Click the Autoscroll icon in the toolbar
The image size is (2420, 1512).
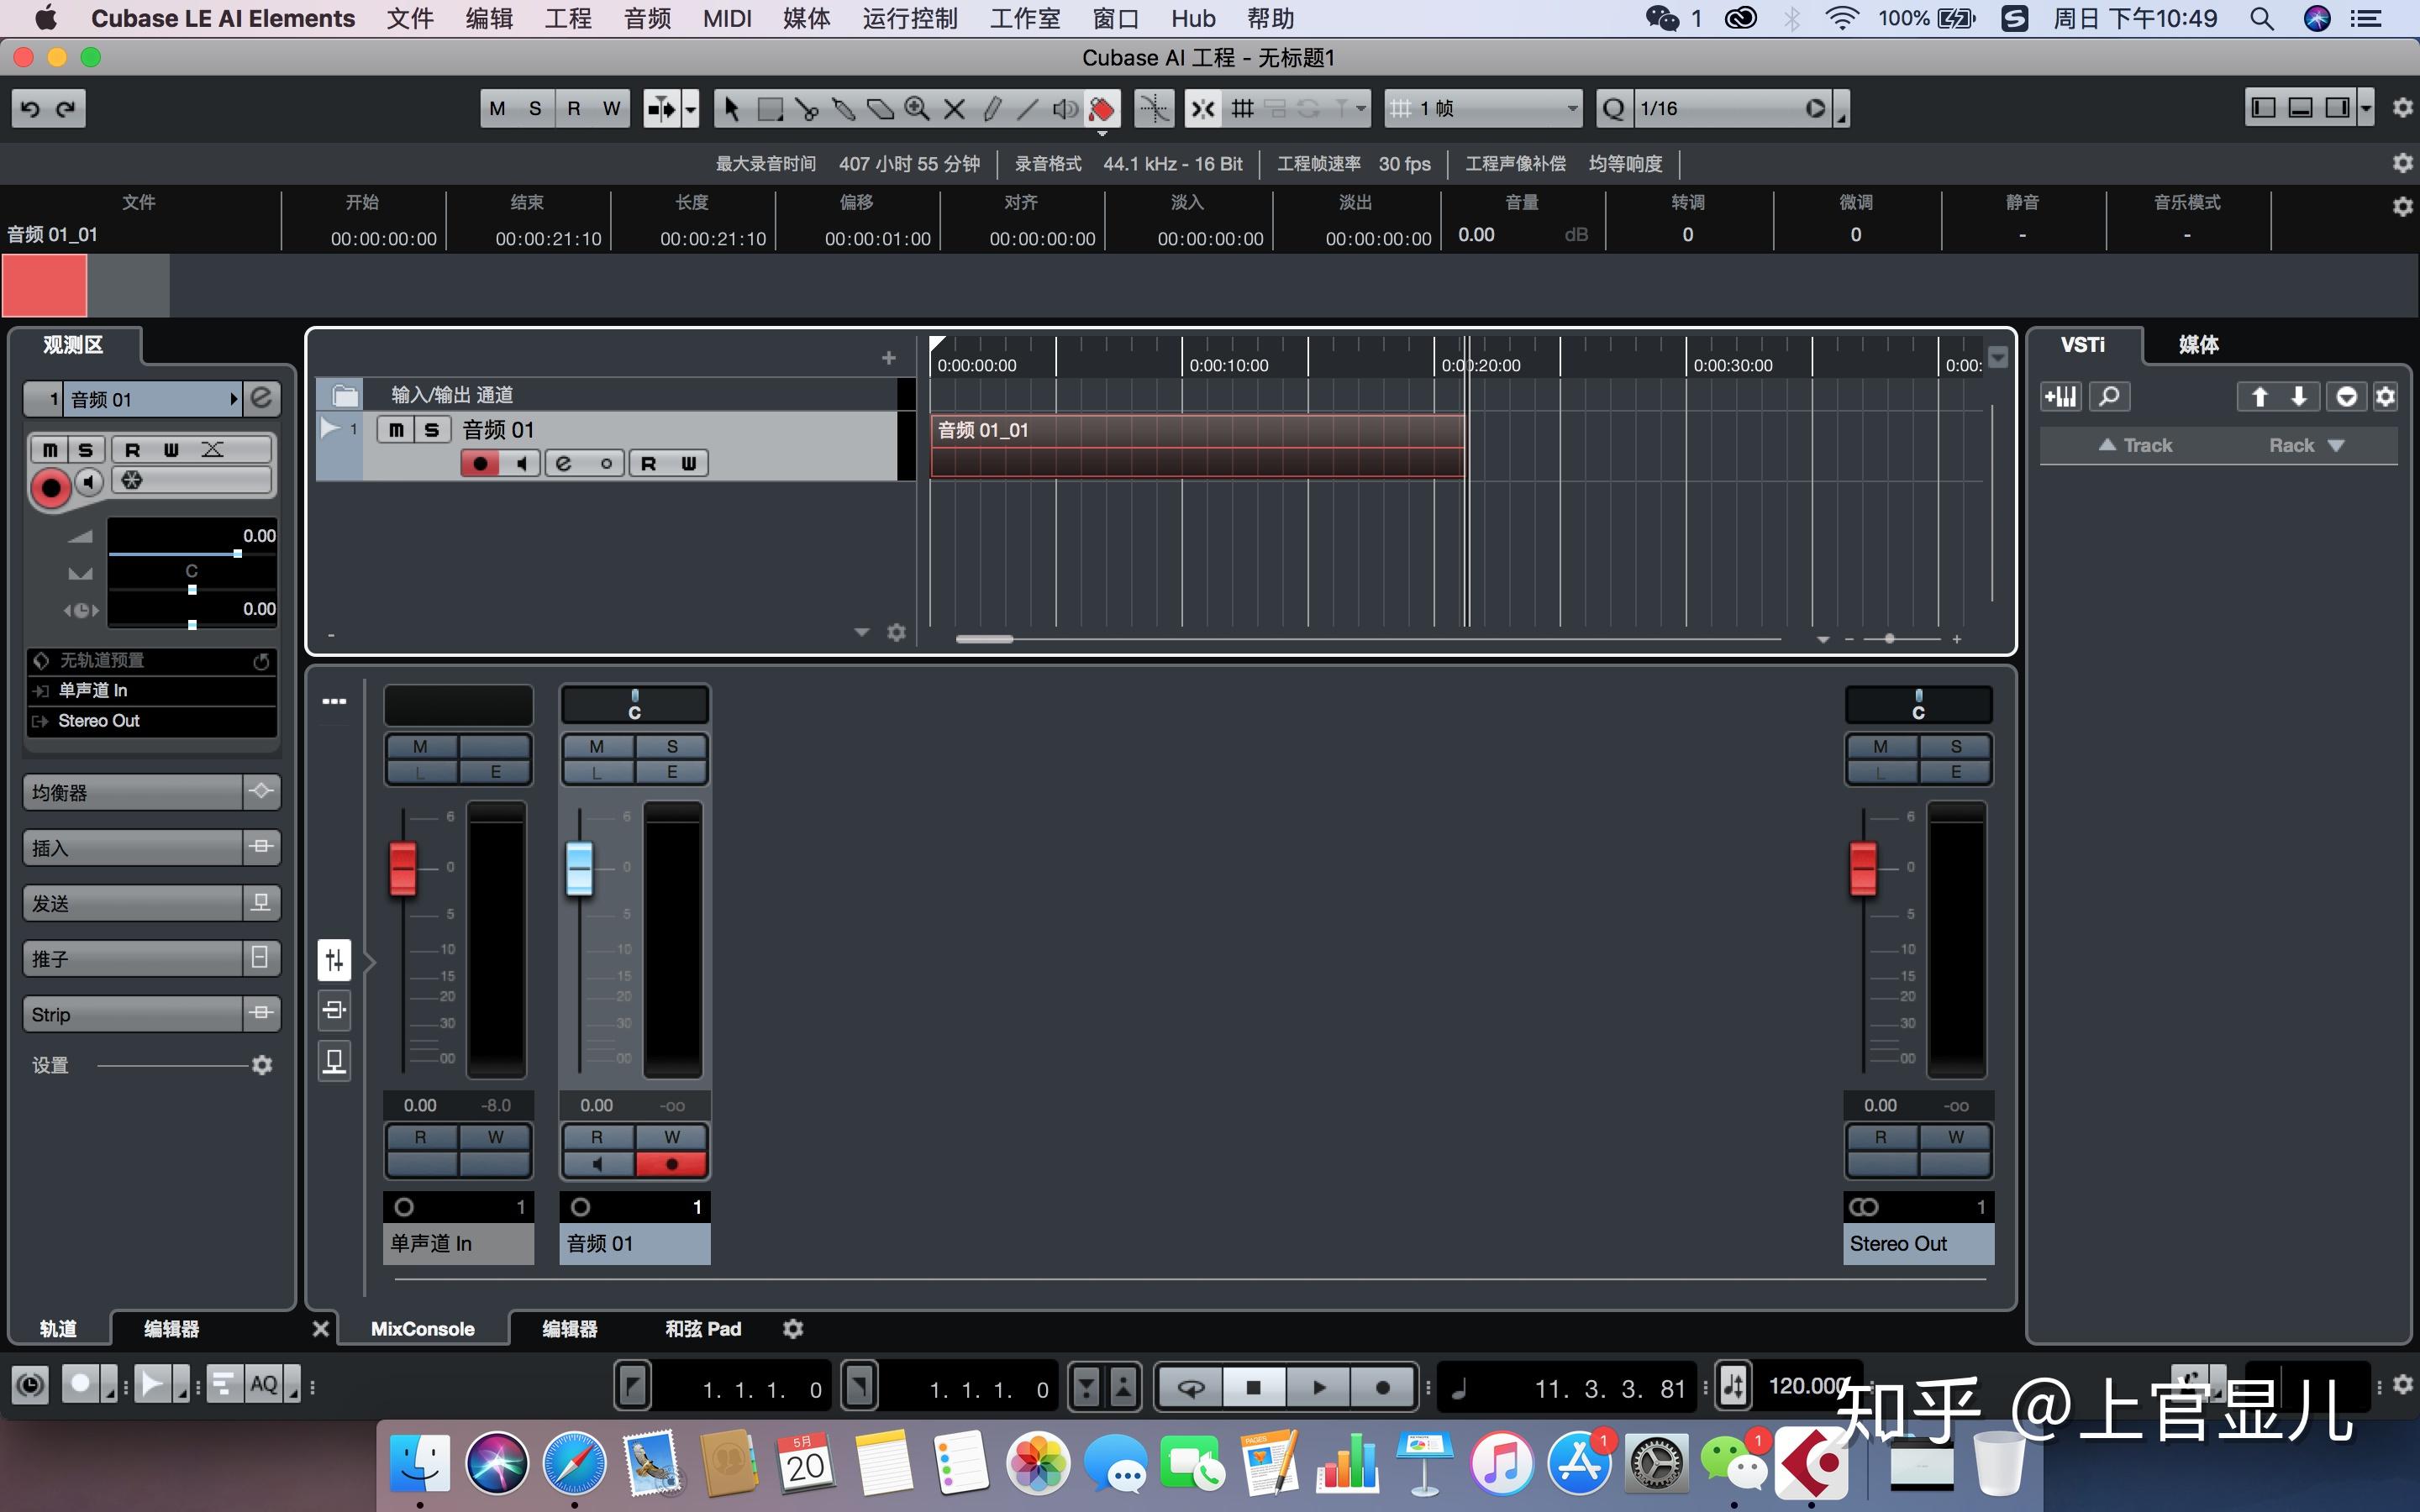661,108
